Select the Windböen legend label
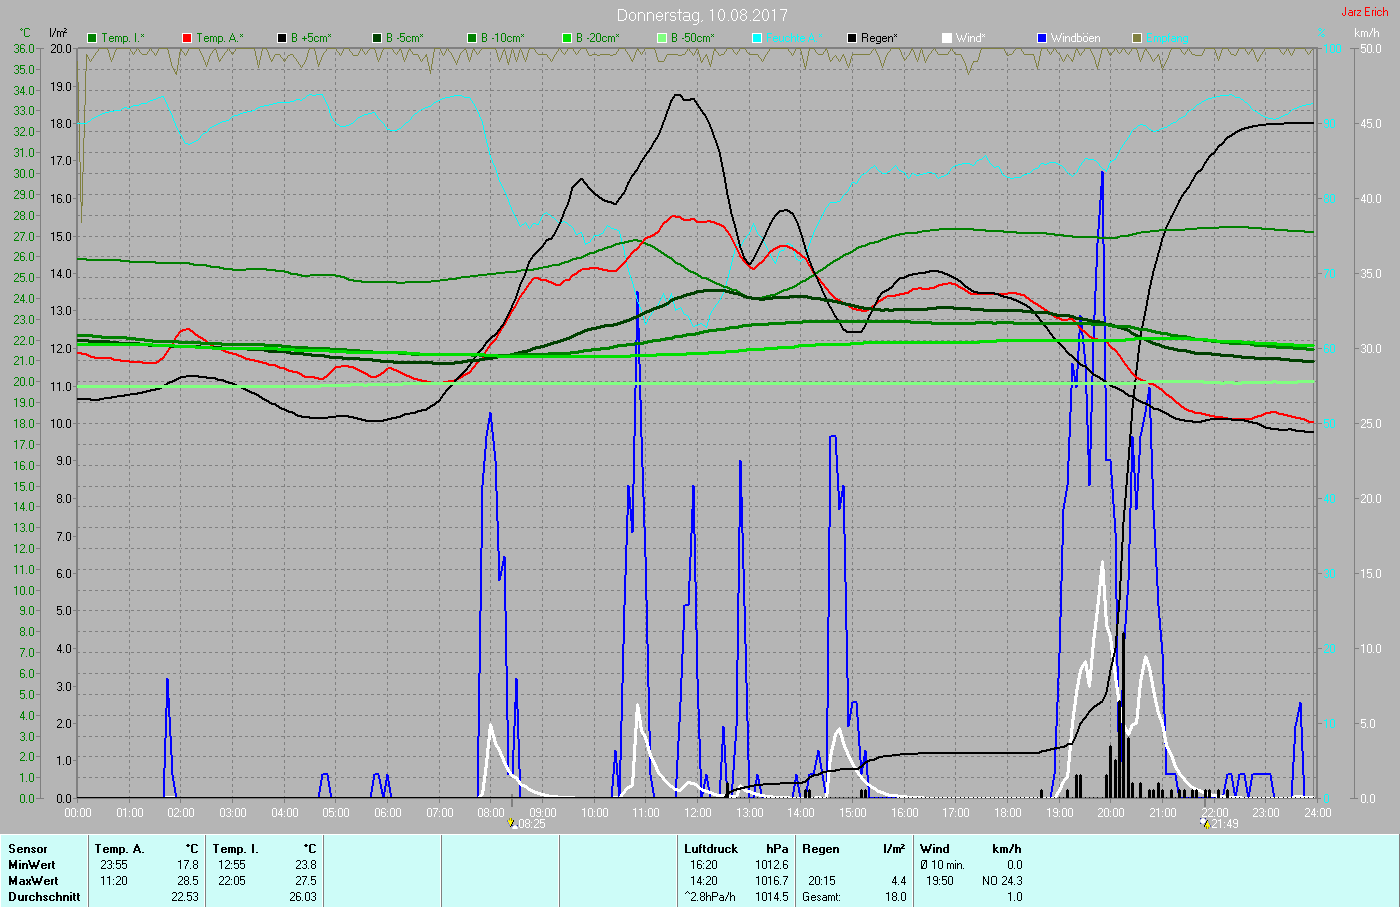 pyautogui.click(x=1076, y=38)
